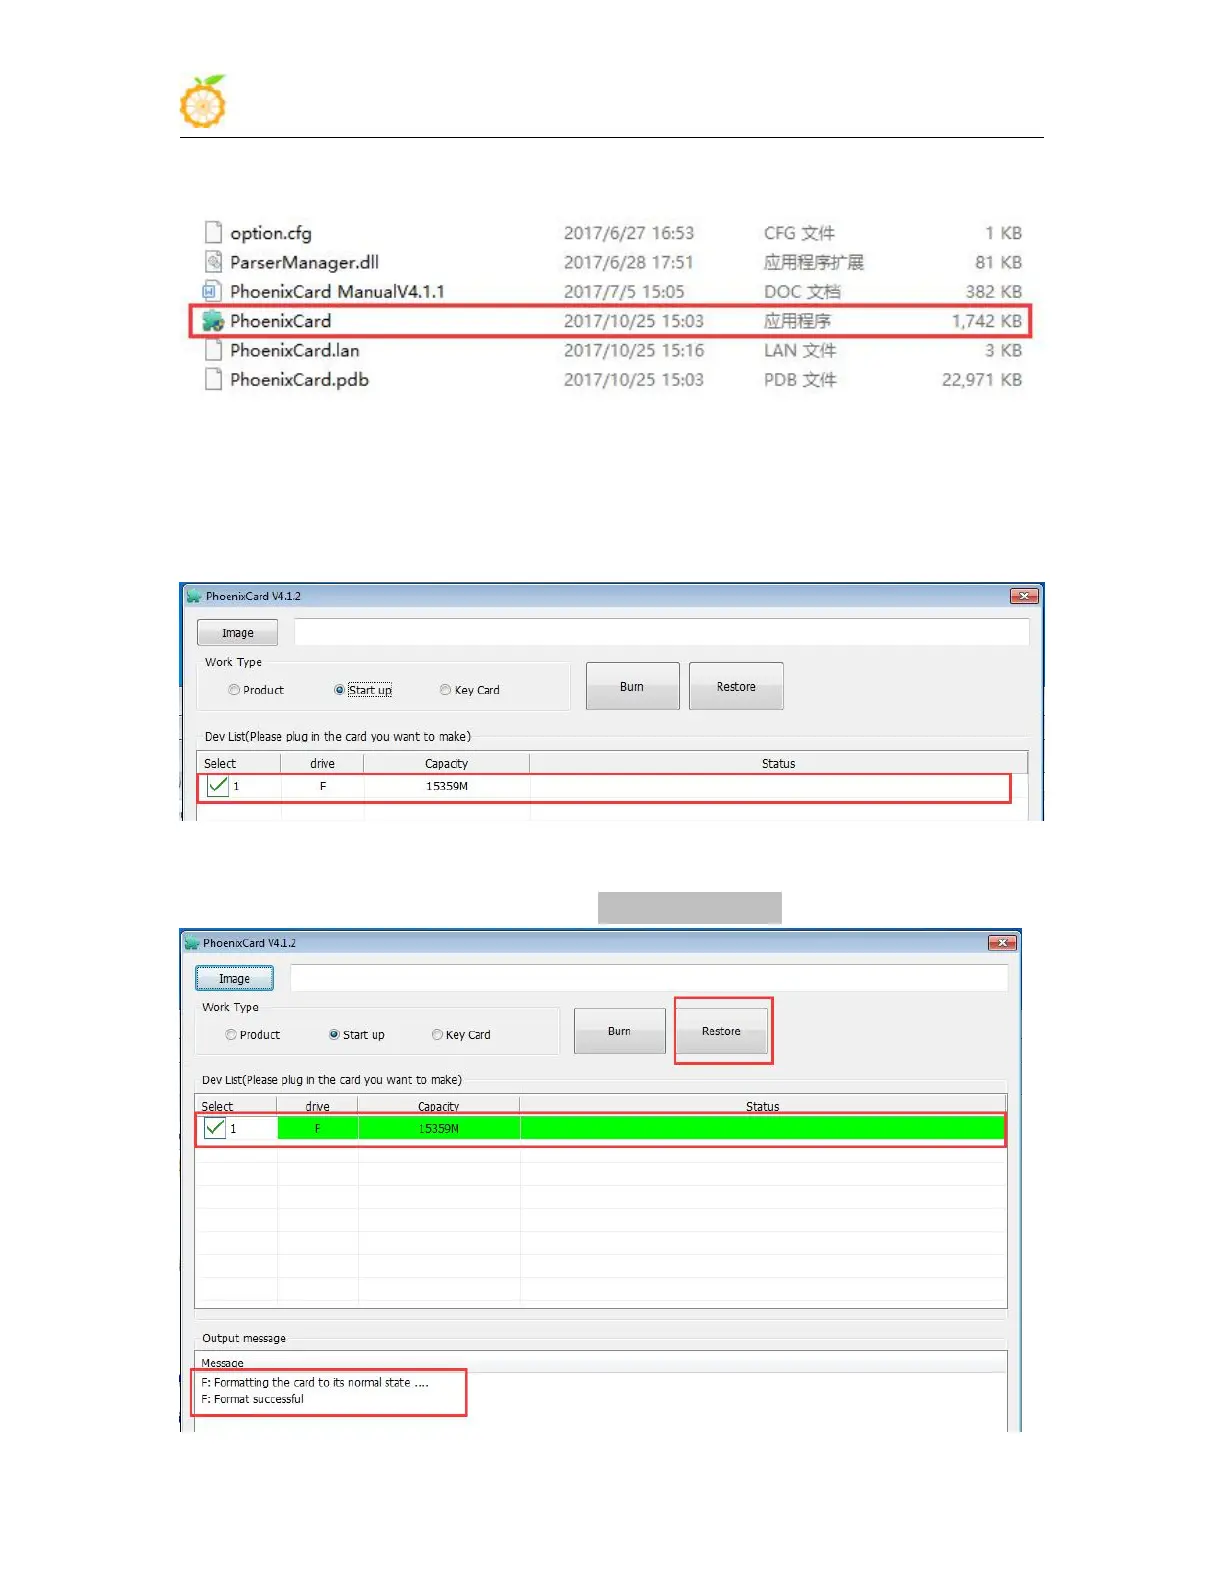The height and width of the screenshot is (1584, 1224).
Task: Click image path field in upper window
Action: 661,633
